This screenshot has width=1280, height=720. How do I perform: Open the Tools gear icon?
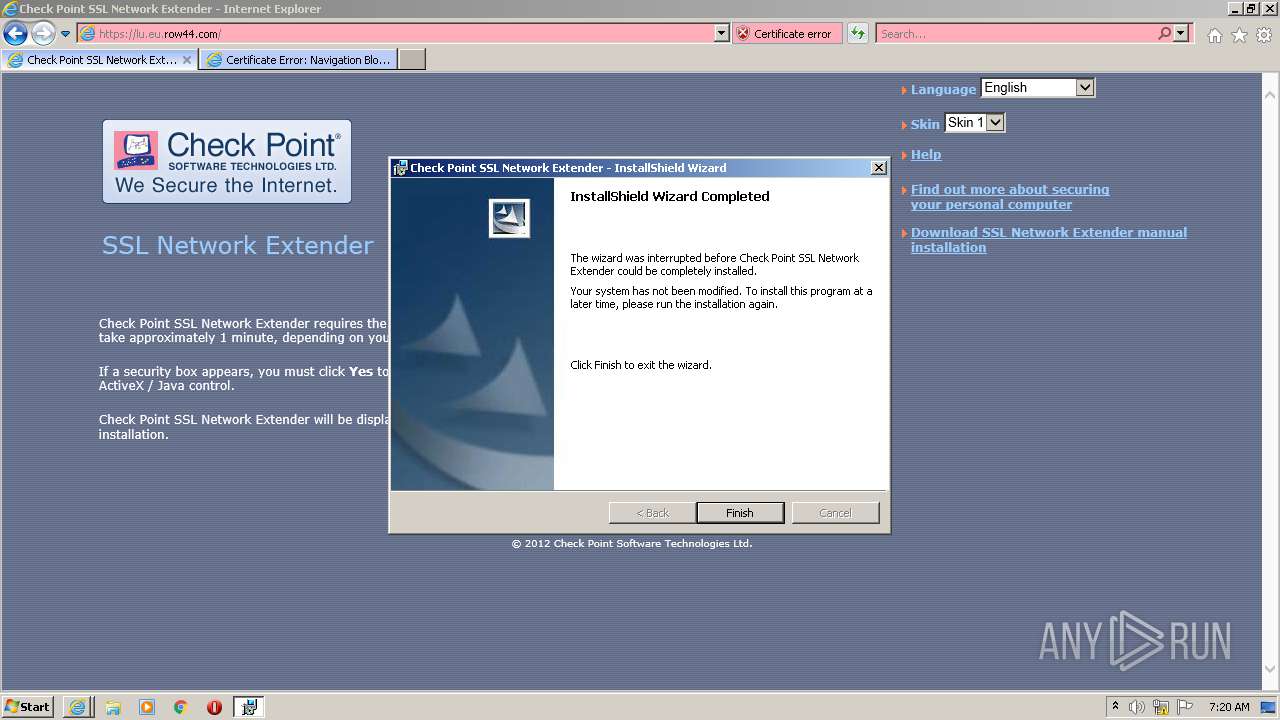click(1264, 35)
